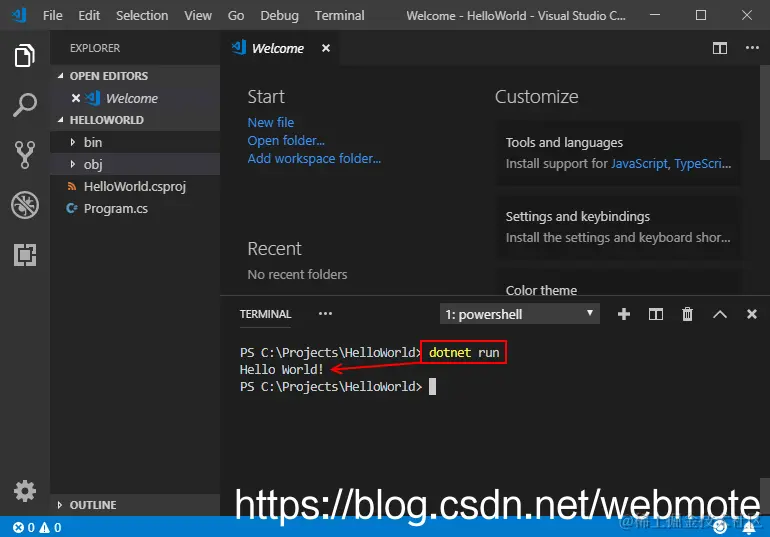Focus the terminal prompt cursor
The width and height of the screenshot is (770, 537).
(432, 387)
